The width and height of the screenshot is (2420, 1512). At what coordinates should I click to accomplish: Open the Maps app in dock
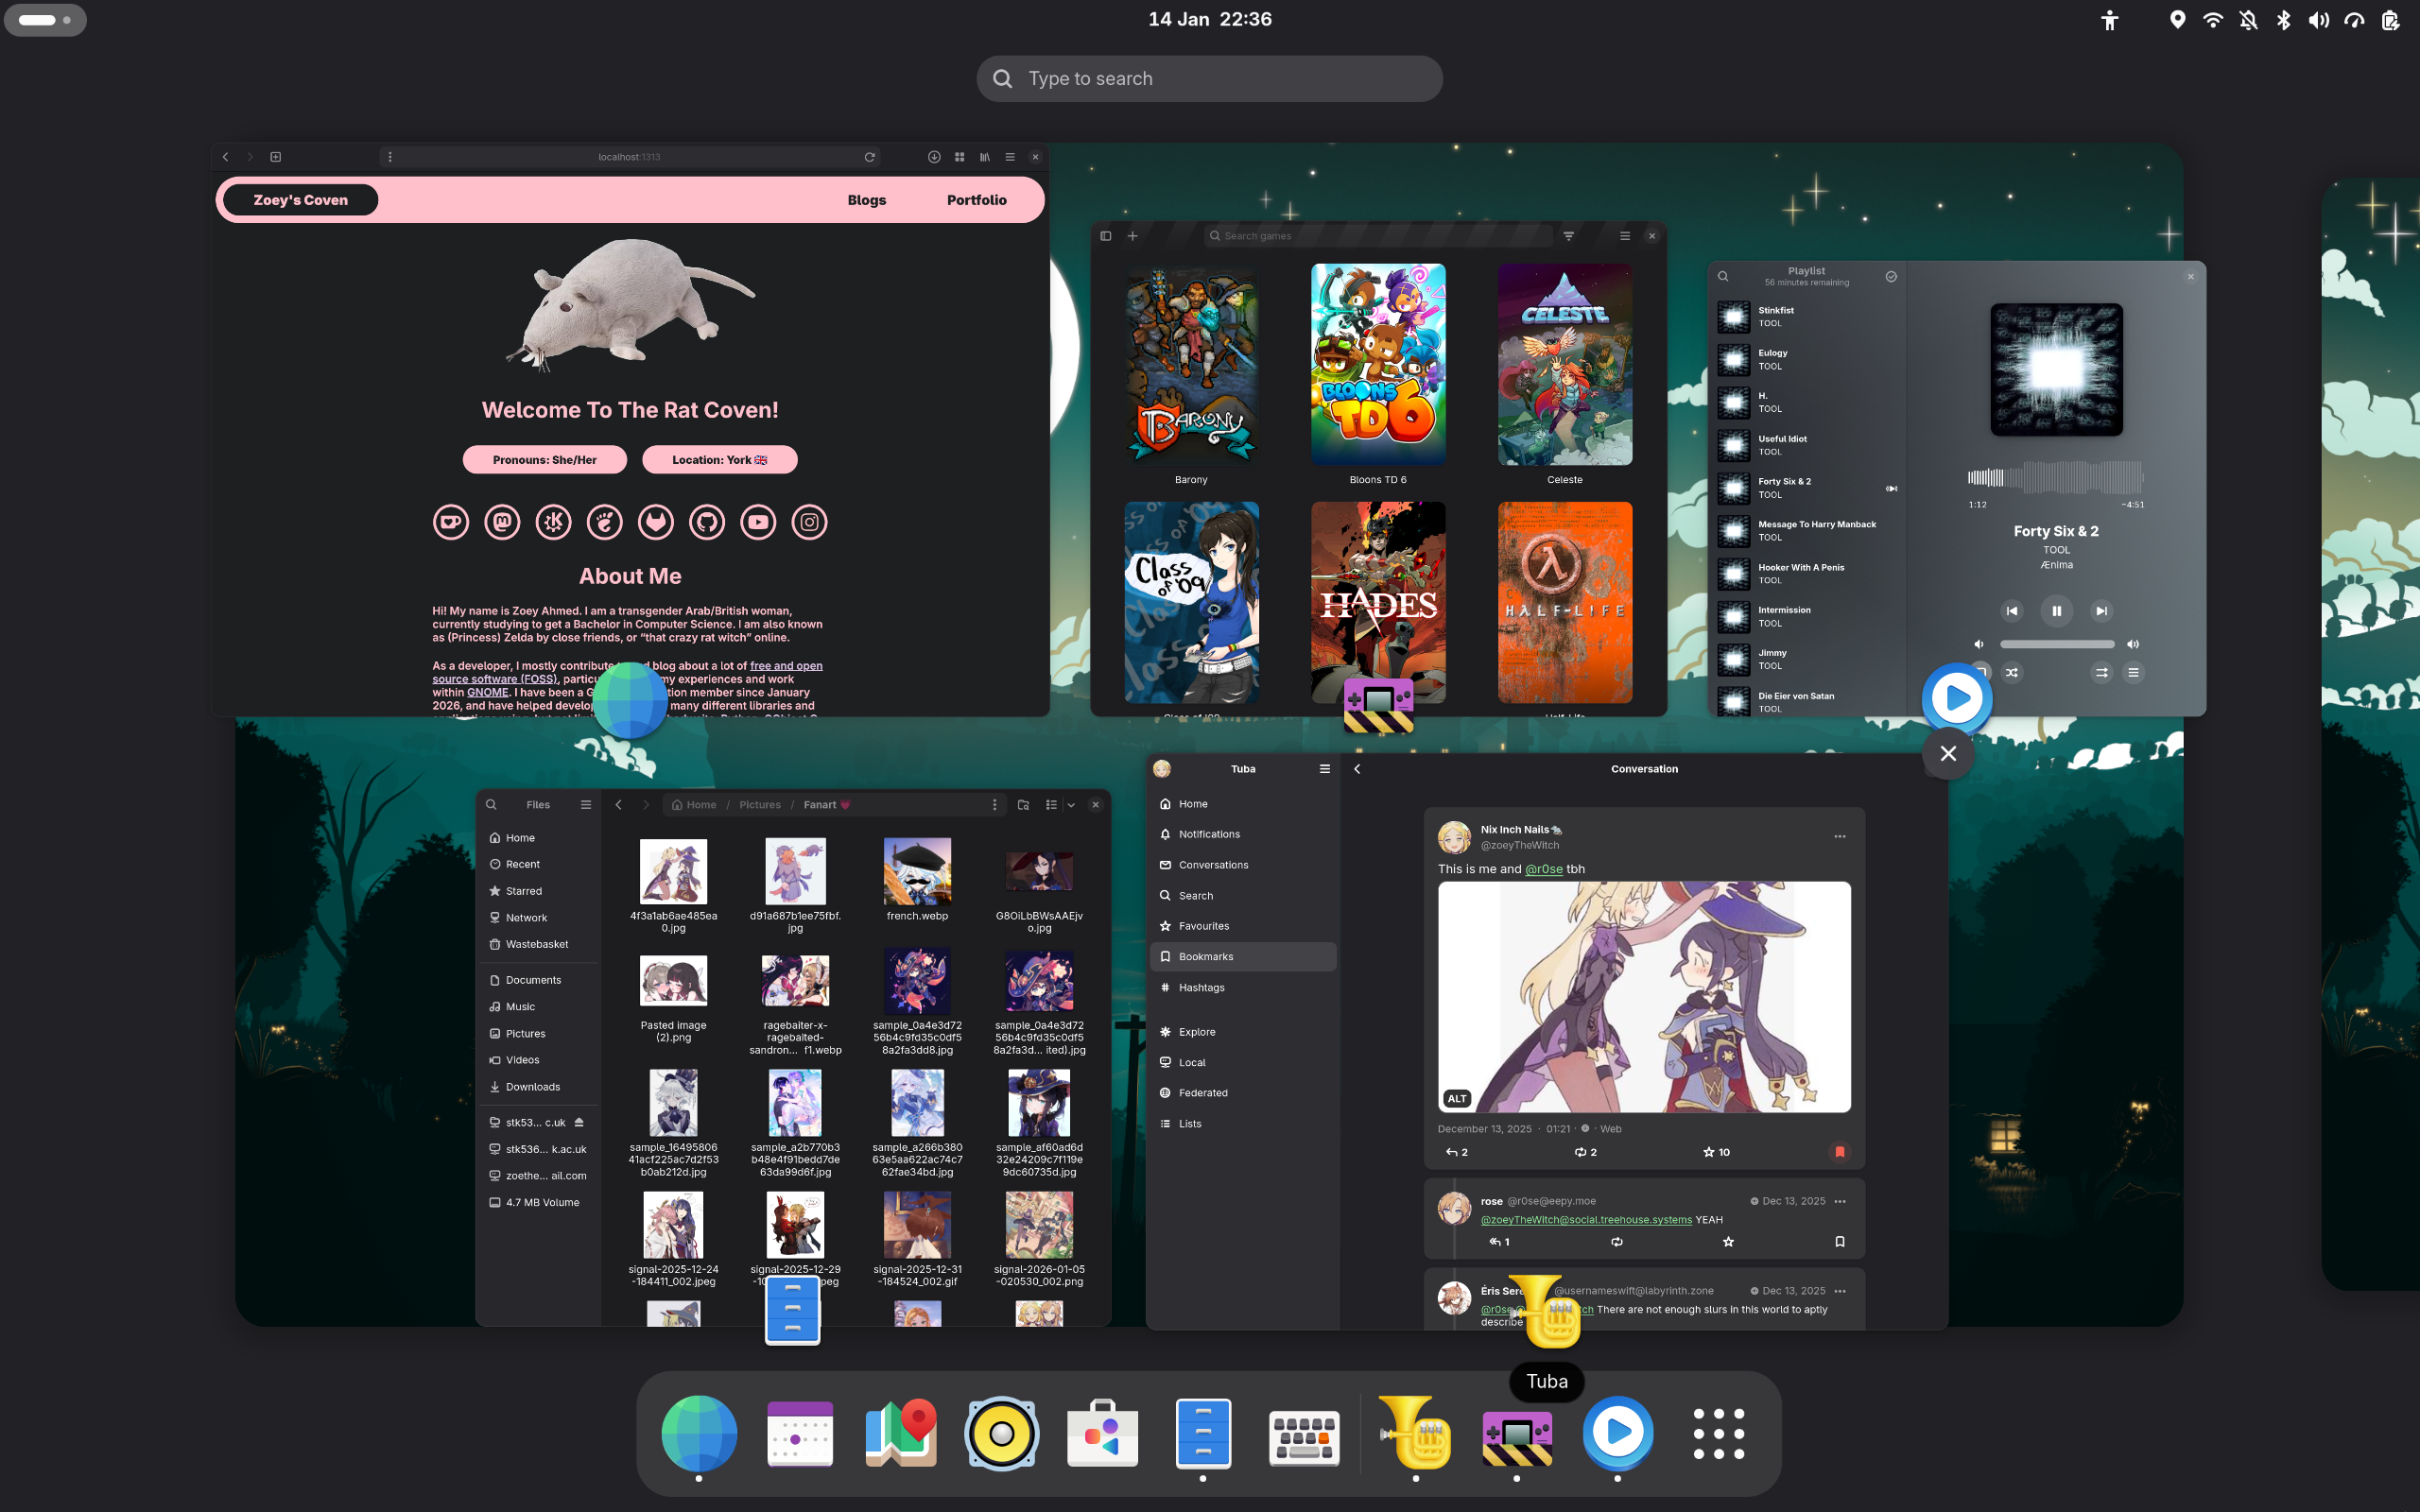pyautogui.click(x=901, y=1433)
